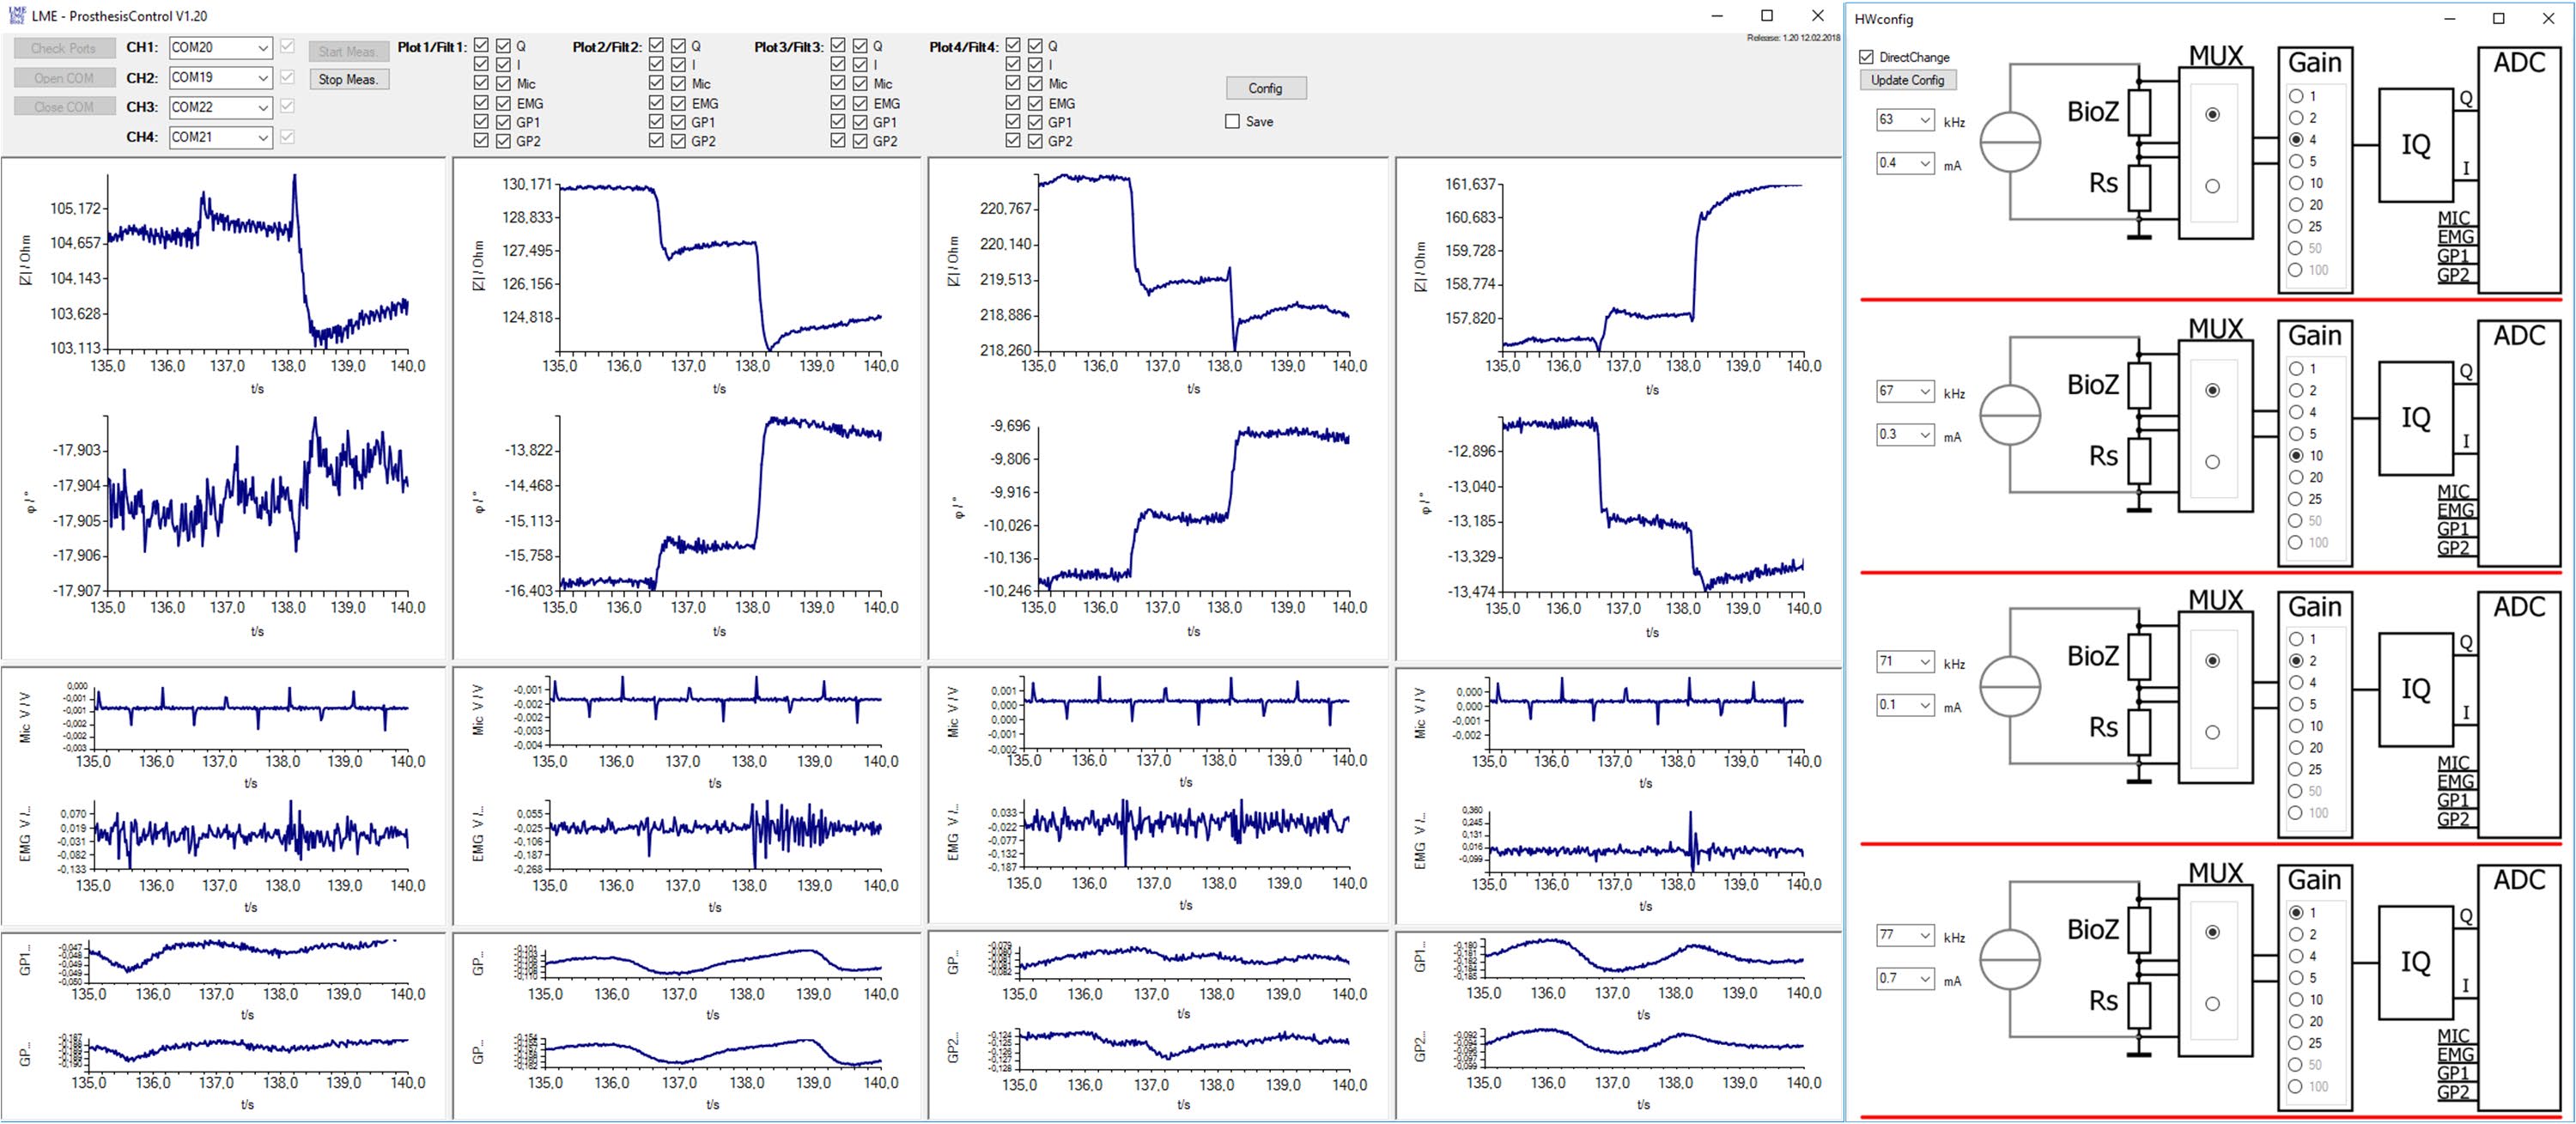Viewport: 2576px width, 1124px height.
Task: Select gain 4 in third channel
Action: point(2296,682)
